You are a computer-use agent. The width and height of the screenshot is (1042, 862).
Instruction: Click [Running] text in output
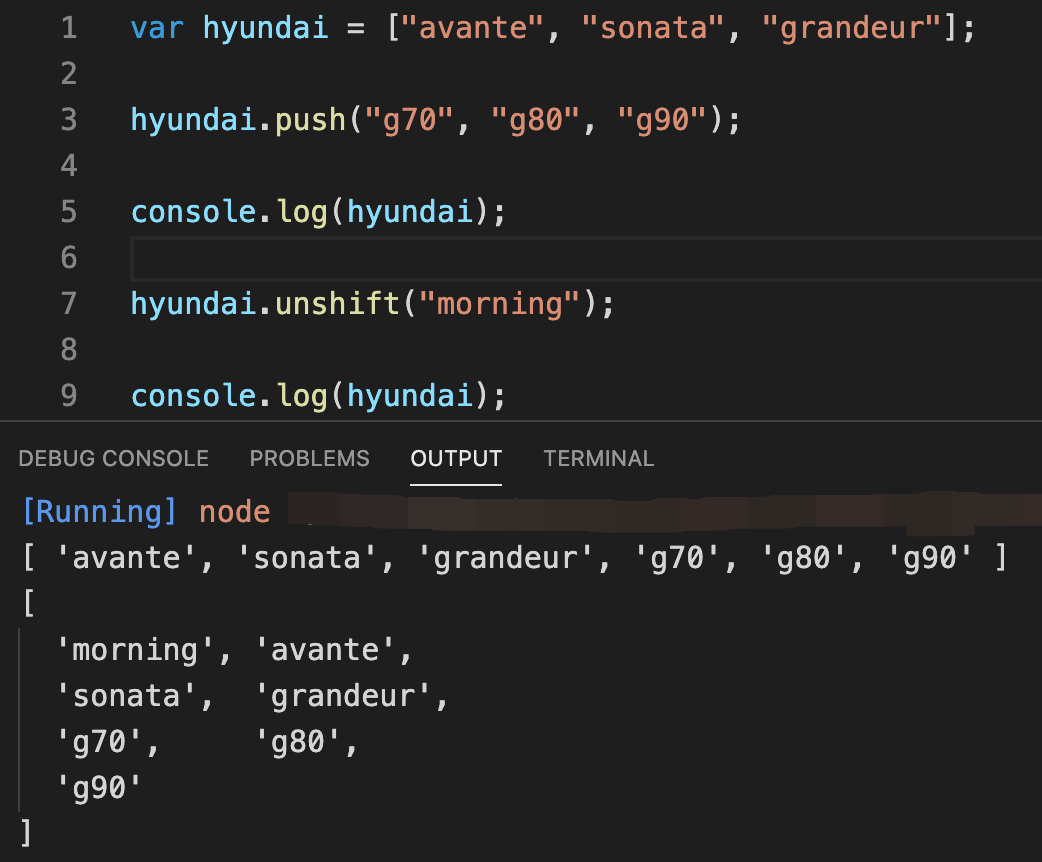coord(100,512)
